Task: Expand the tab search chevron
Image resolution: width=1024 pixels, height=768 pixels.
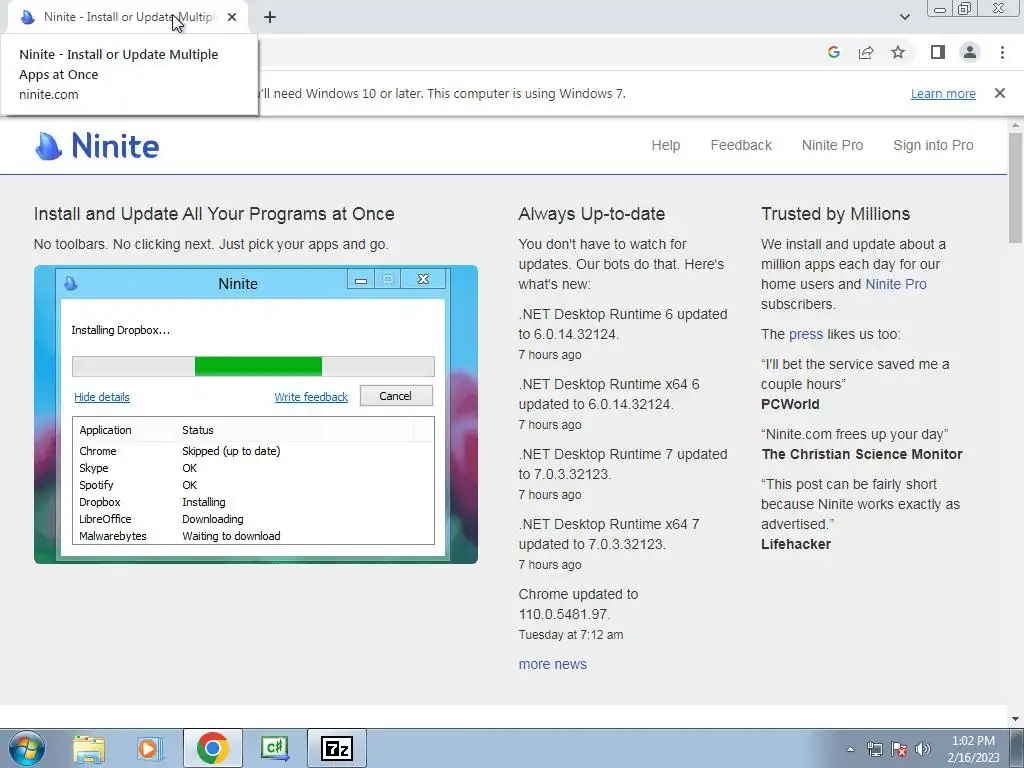Action: (x=904, y=17)
